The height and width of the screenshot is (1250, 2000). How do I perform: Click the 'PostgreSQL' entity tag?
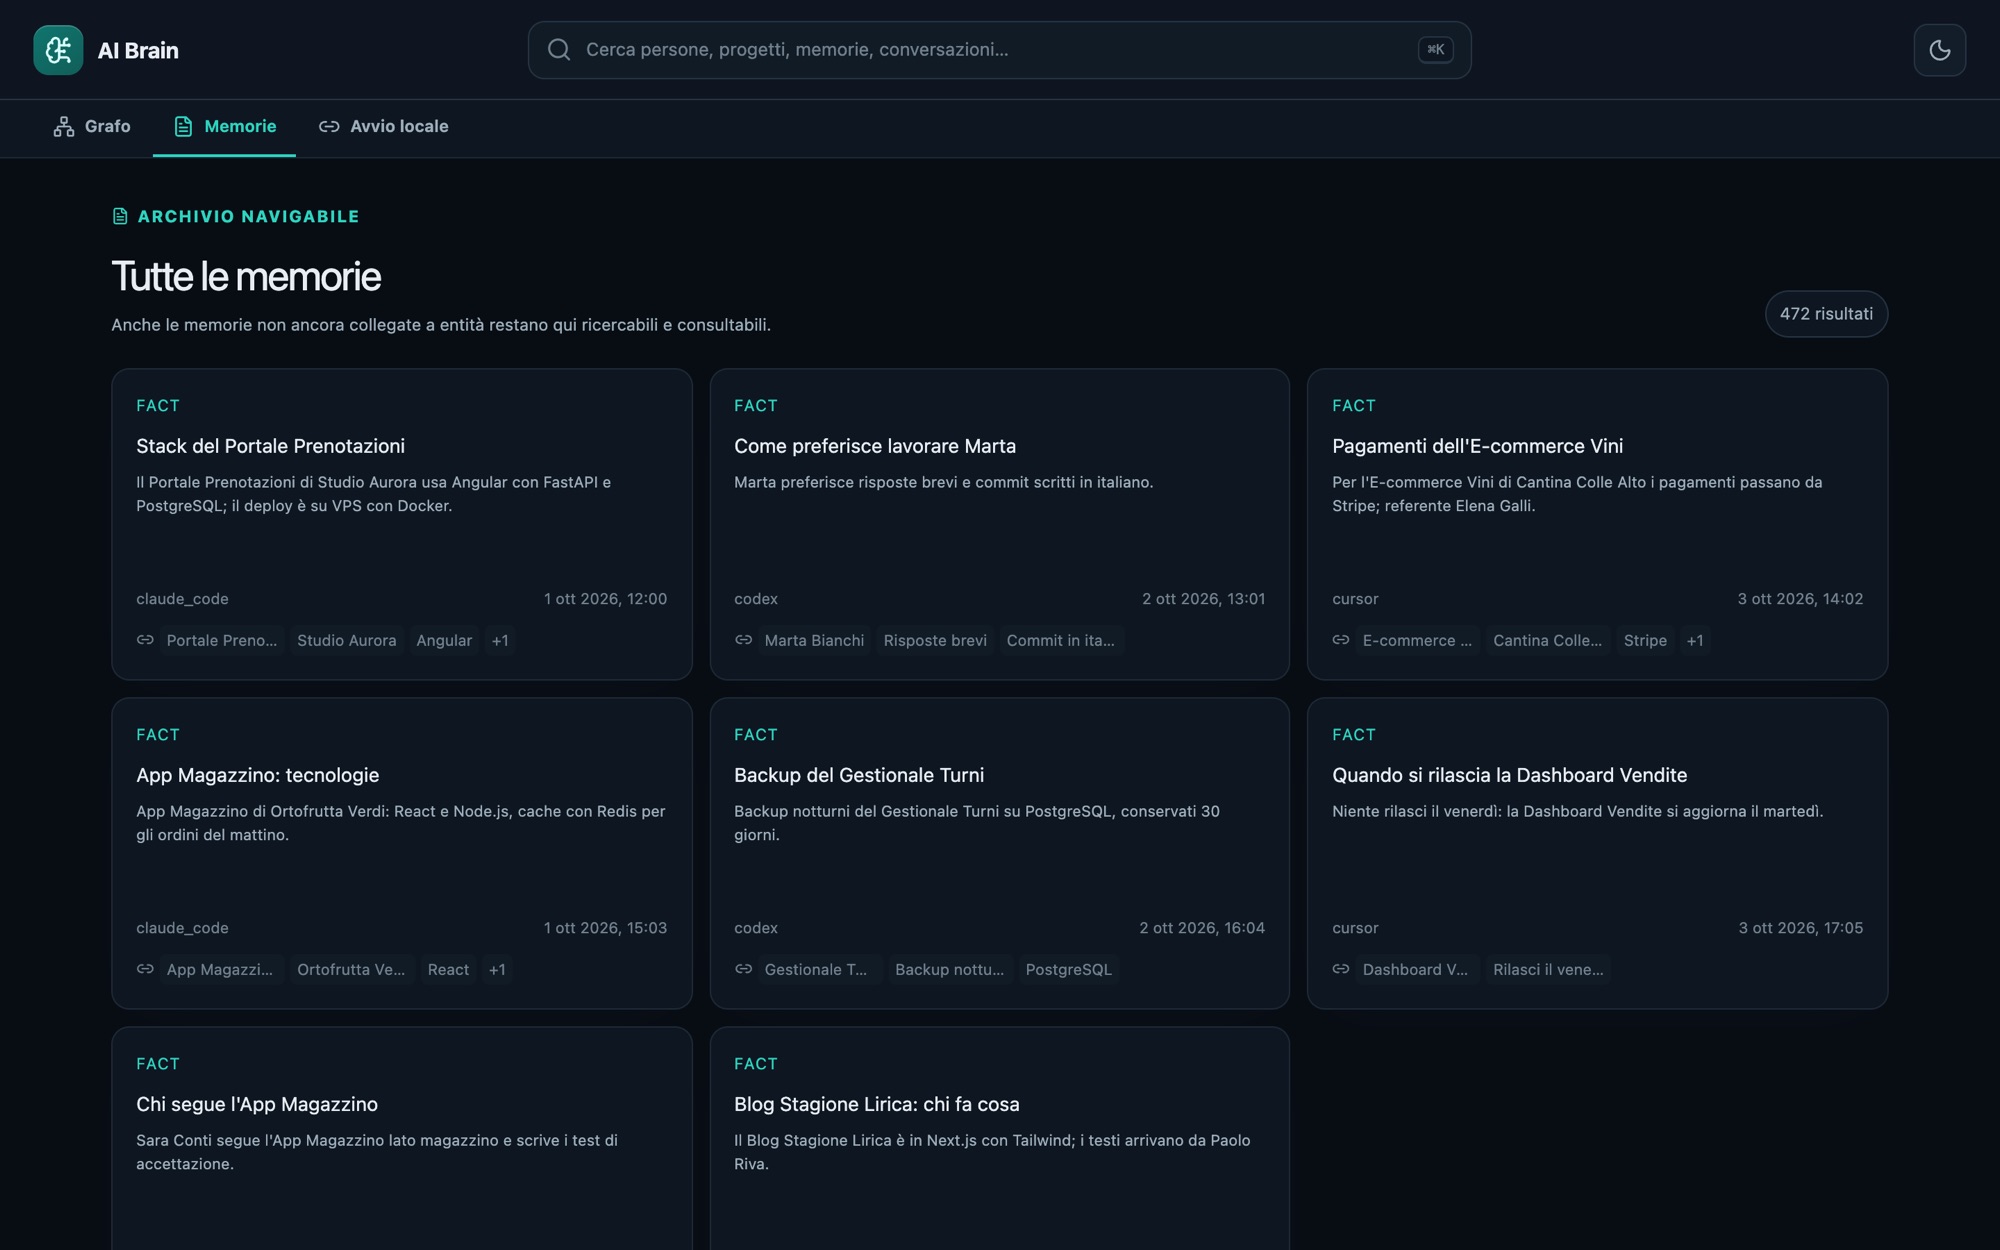click(1068, 970)
